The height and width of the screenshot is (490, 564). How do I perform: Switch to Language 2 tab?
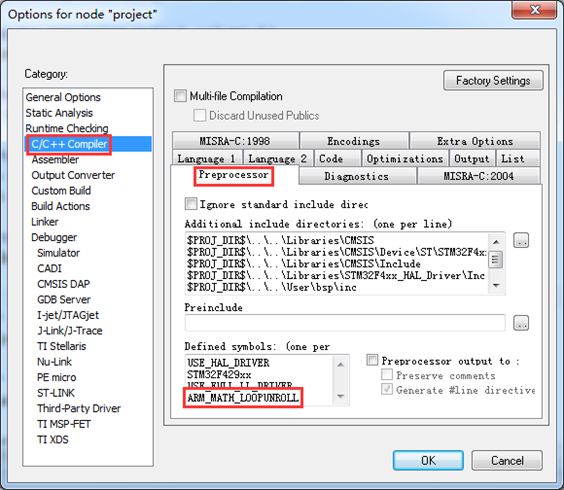pos(278,159)
